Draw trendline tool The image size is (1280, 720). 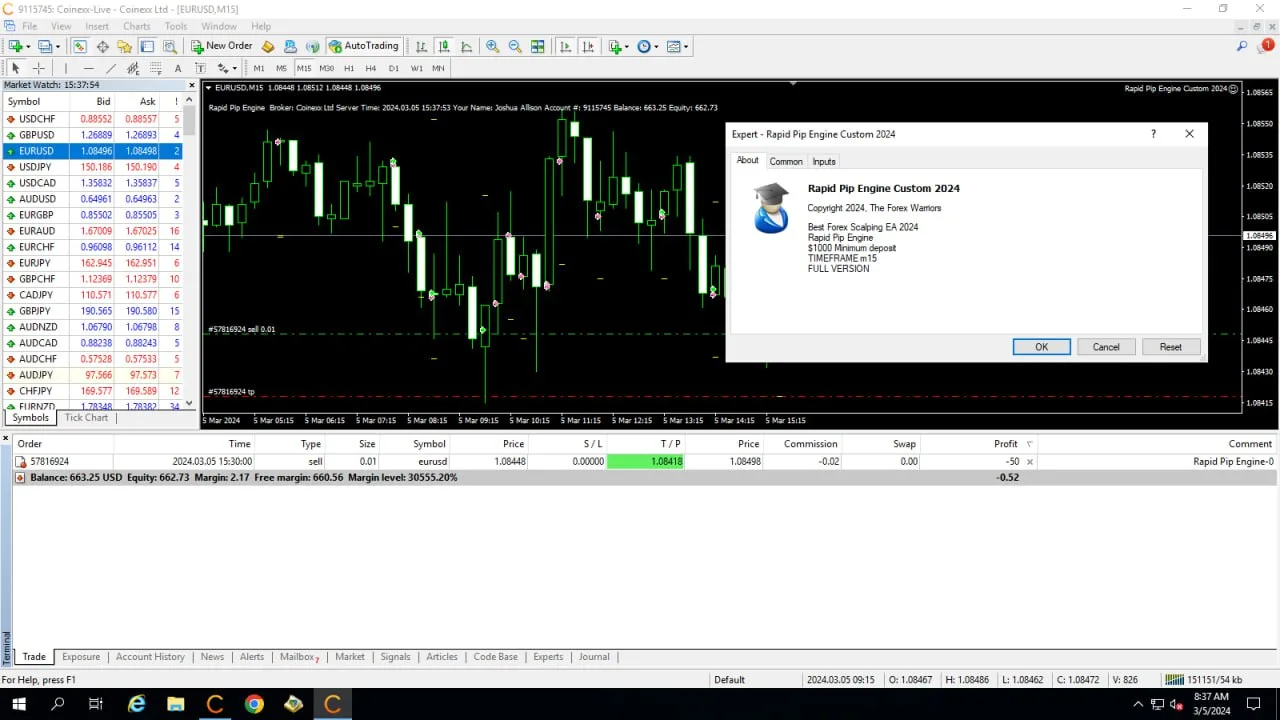(111, 68)
